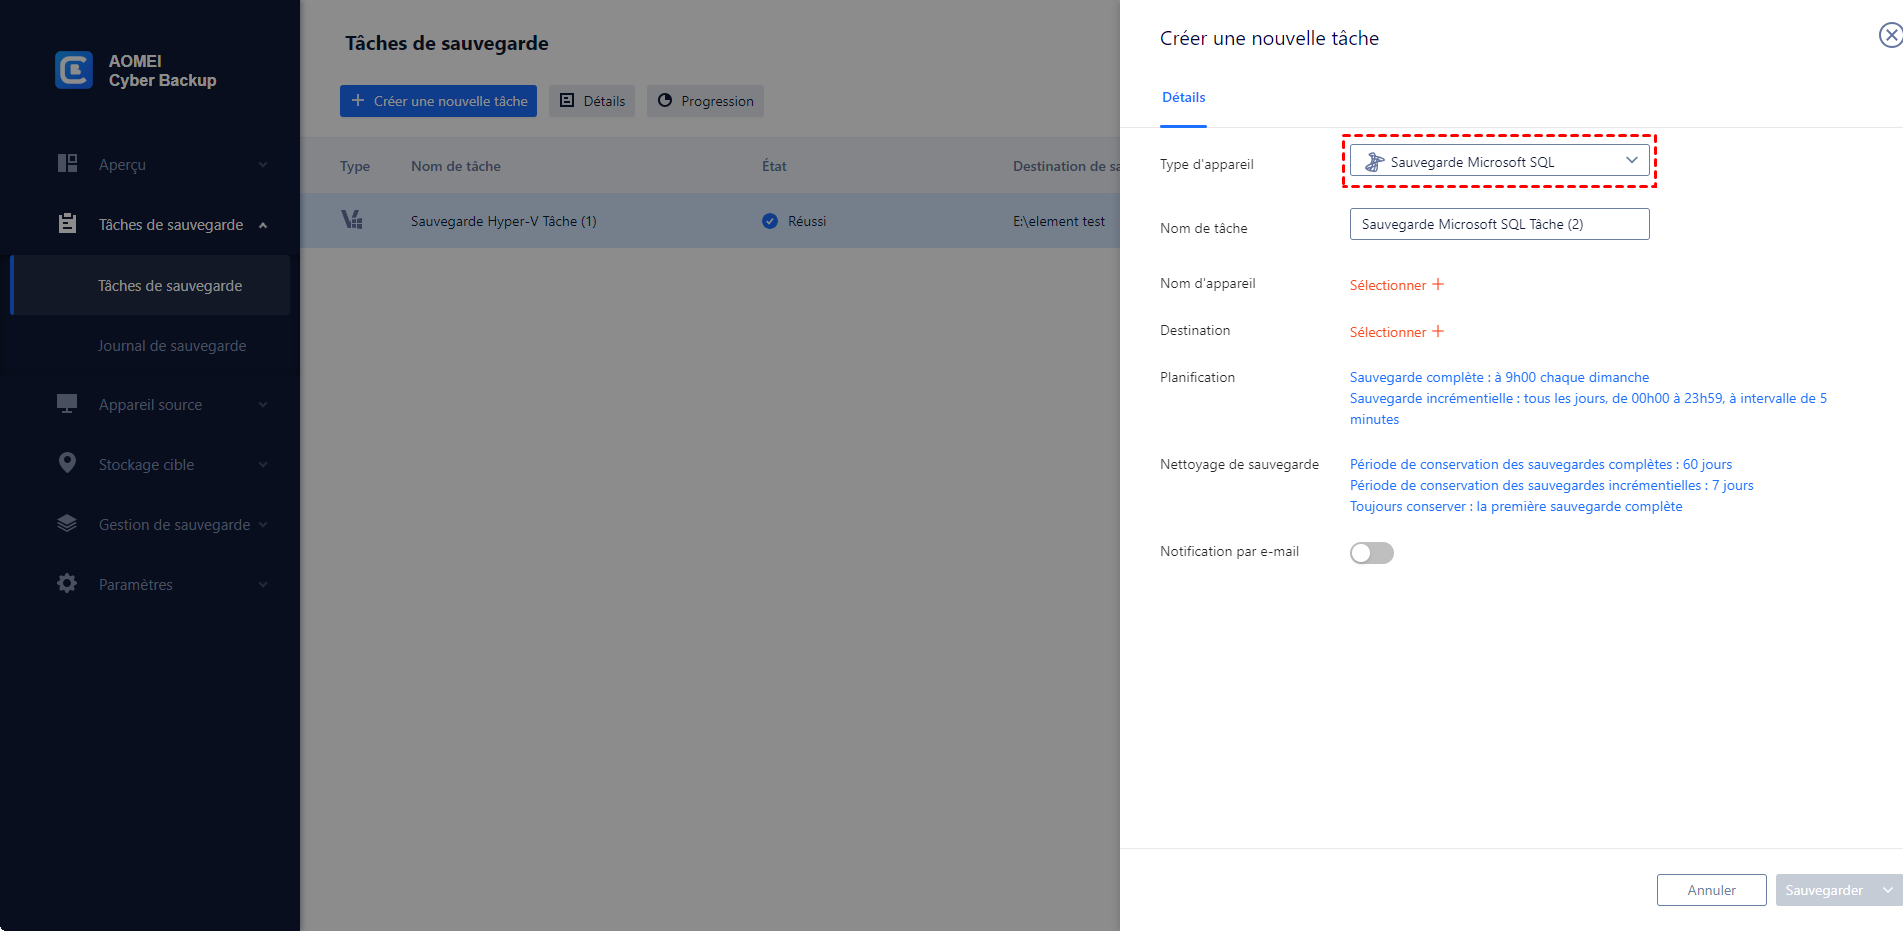Click the Aperçu dashboard icon in sidebar

pos(67,164)
